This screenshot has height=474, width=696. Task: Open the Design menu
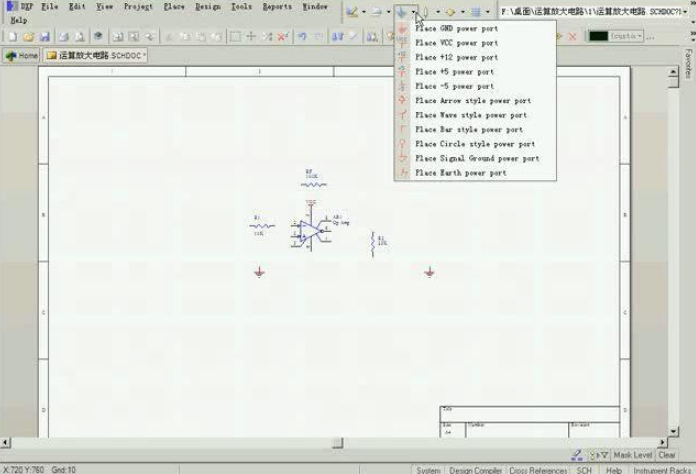click(x=208, y=6)
